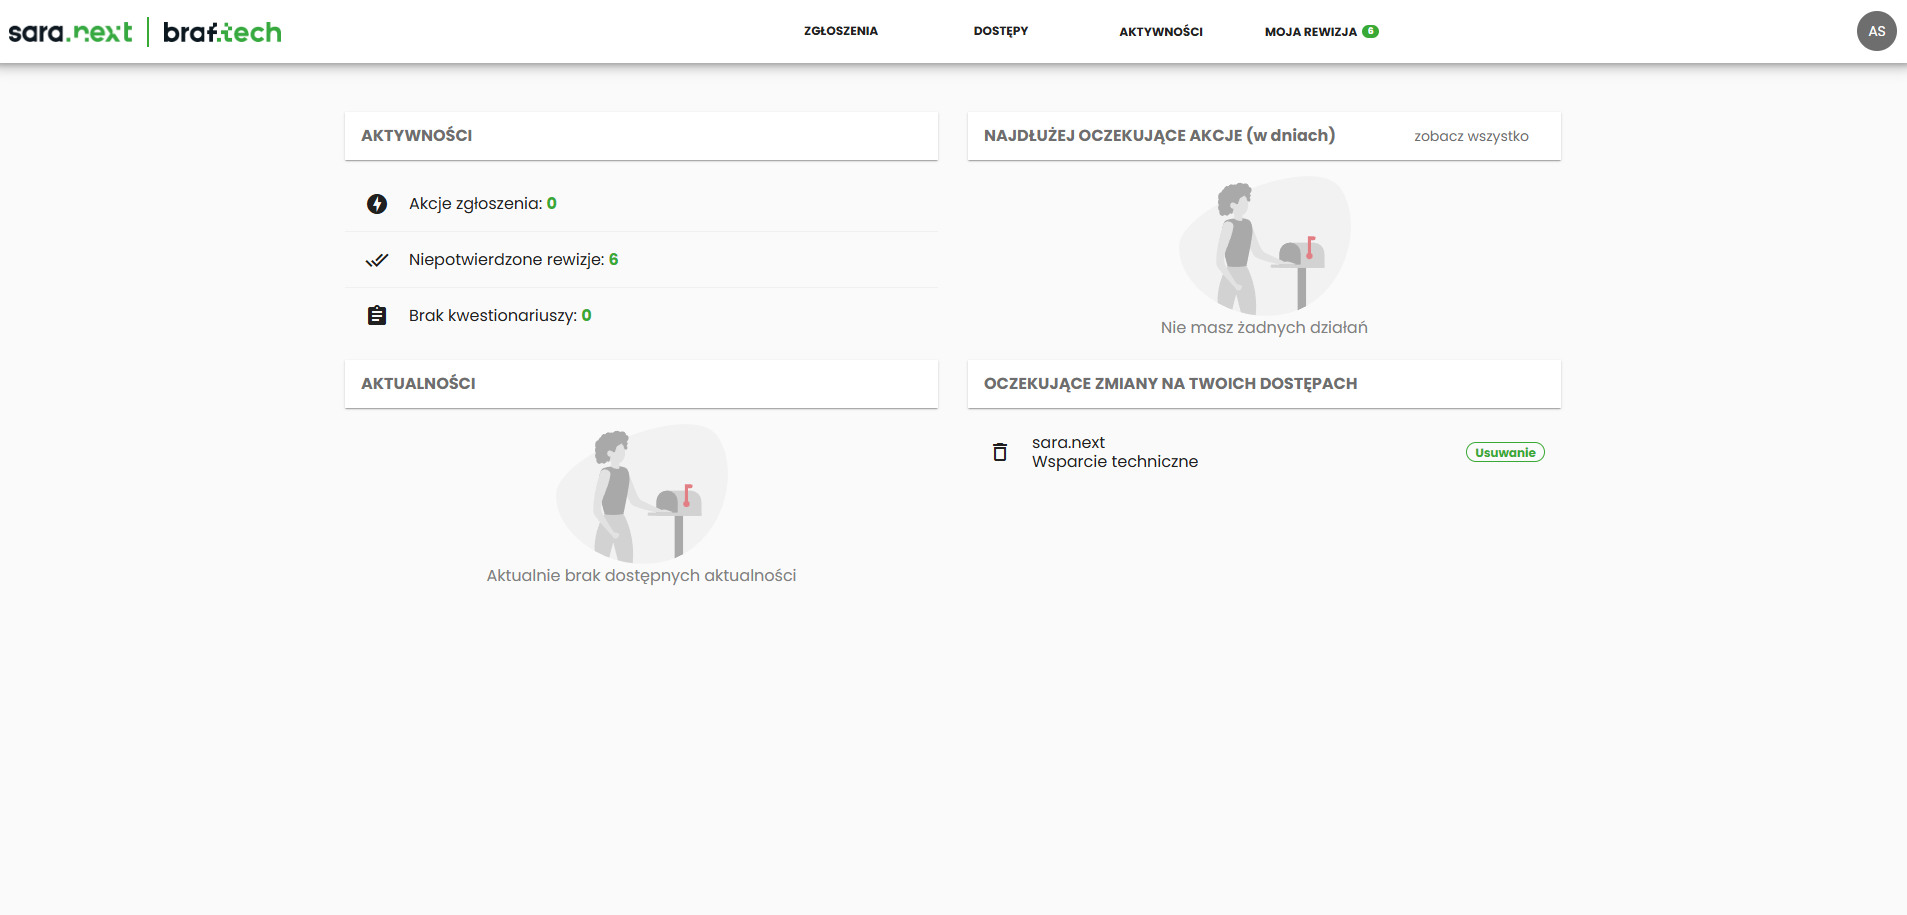Click the green notification badge on Moja Rewizja
This screenshot has height=915, width=1907.
pyautogui.click(x=1370, y=31)
